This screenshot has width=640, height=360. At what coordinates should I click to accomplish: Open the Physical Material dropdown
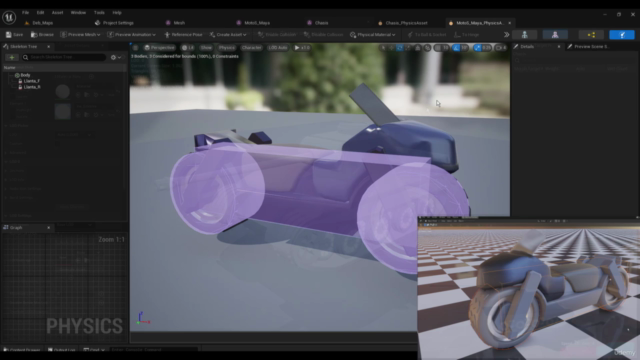[373, 35]
